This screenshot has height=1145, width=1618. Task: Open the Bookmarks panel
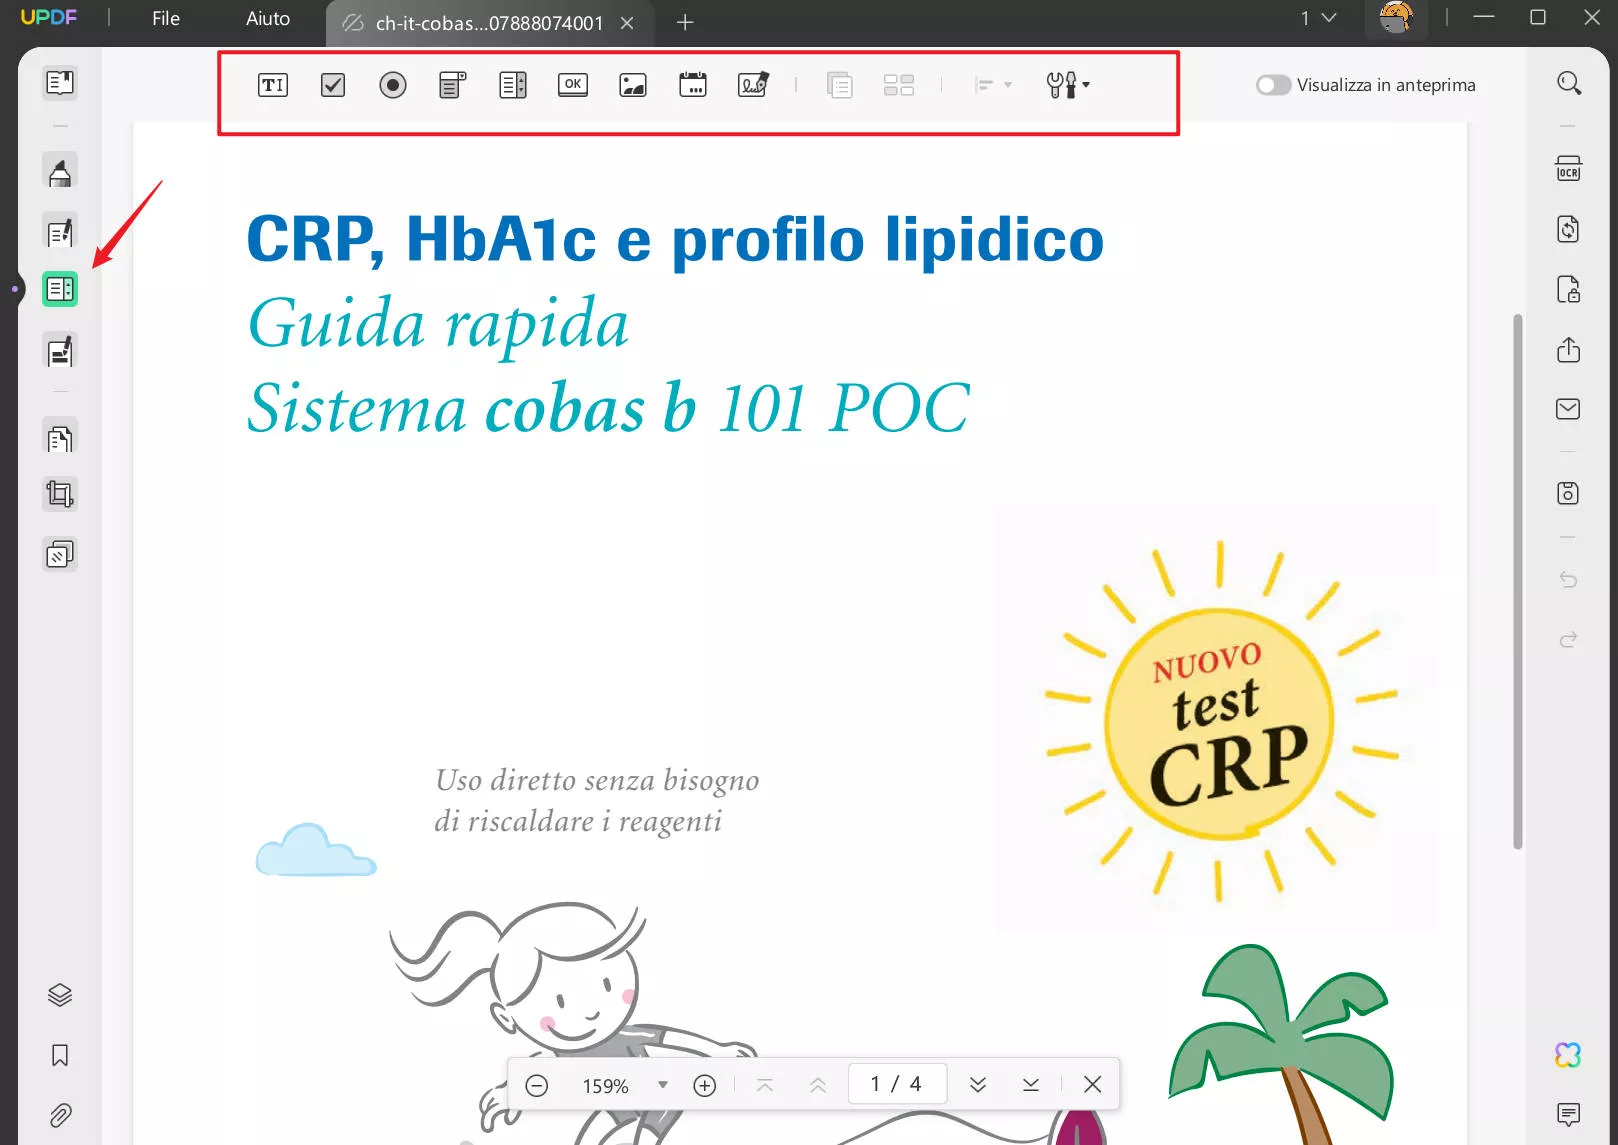60,1055
